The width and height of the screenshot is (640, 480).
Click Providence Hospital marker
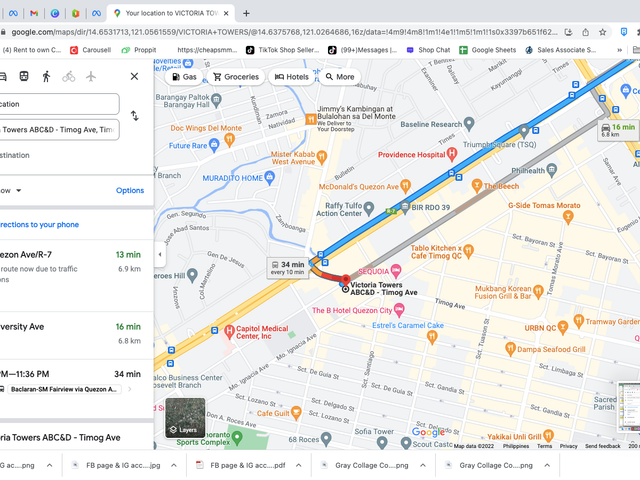point(451,154)
